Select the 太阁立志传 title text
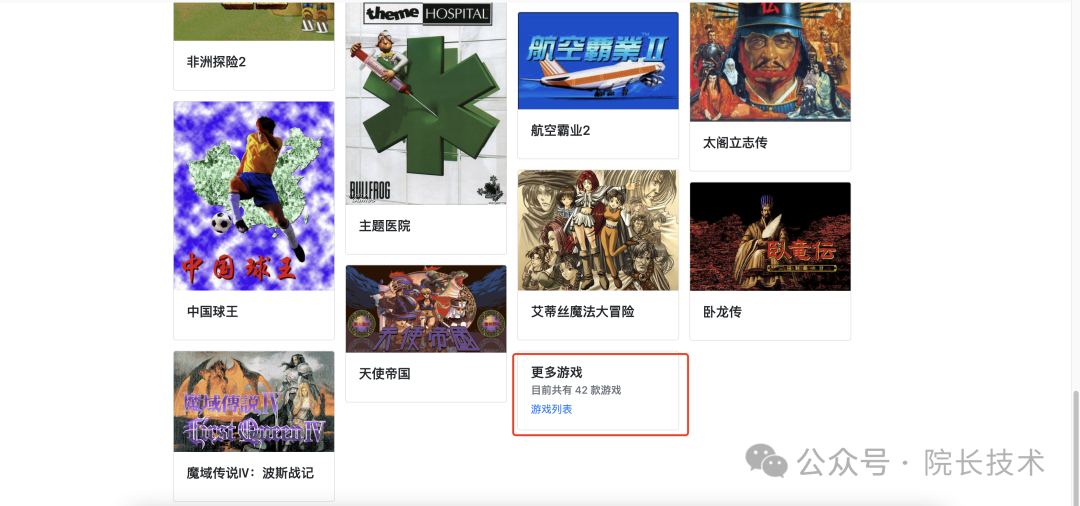This screenshot has height=506, width=1080. pyautogui.click(x=735, y=143)
